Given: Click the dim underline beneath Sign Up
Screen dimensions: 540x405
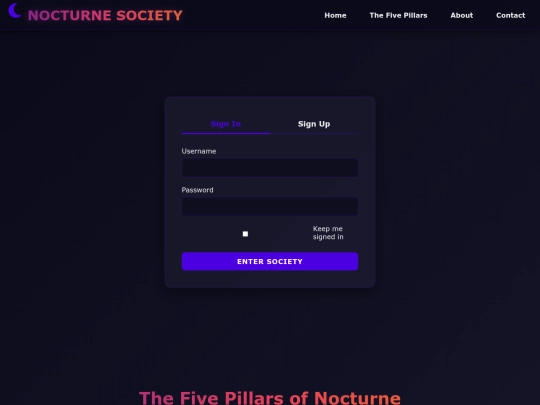Looking at the screenshot, I should 314,133.
